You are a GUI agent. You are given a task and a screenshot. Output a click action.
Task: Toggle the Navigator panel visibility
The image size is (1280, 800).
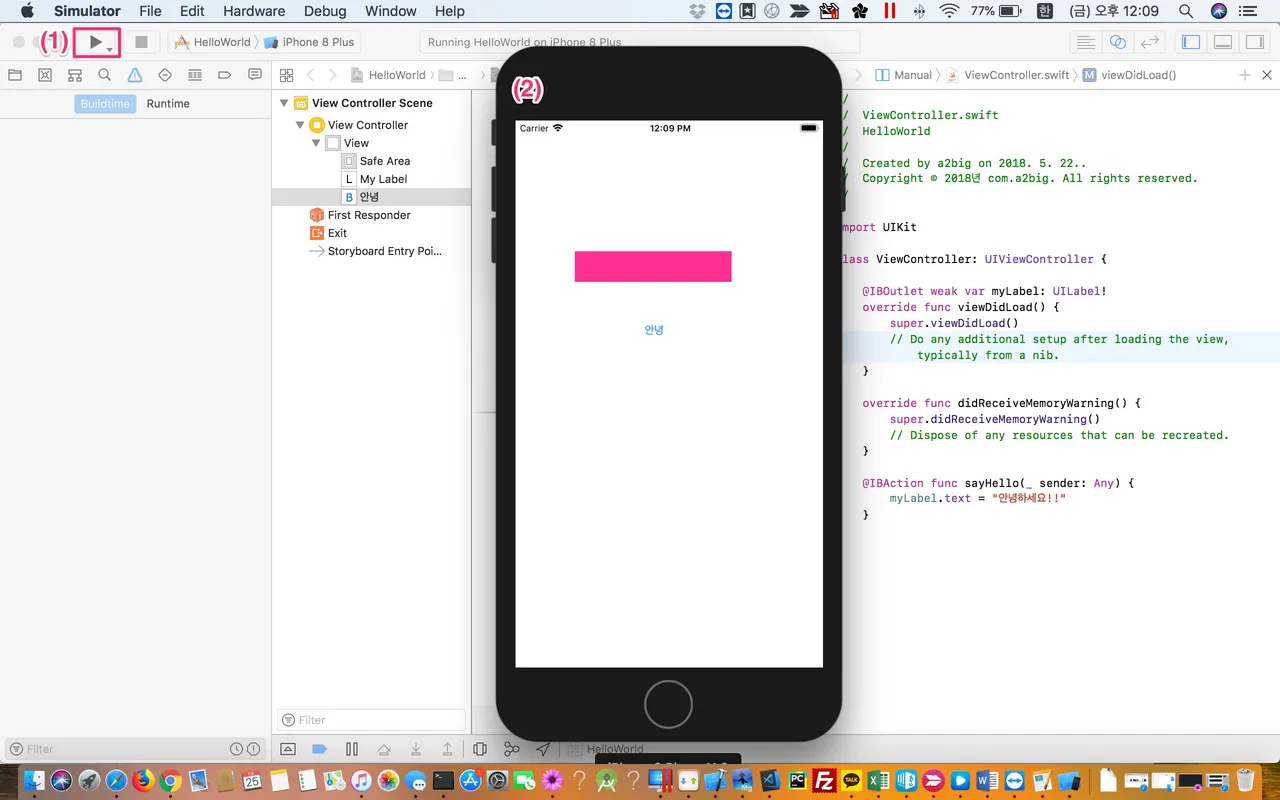1191,43
